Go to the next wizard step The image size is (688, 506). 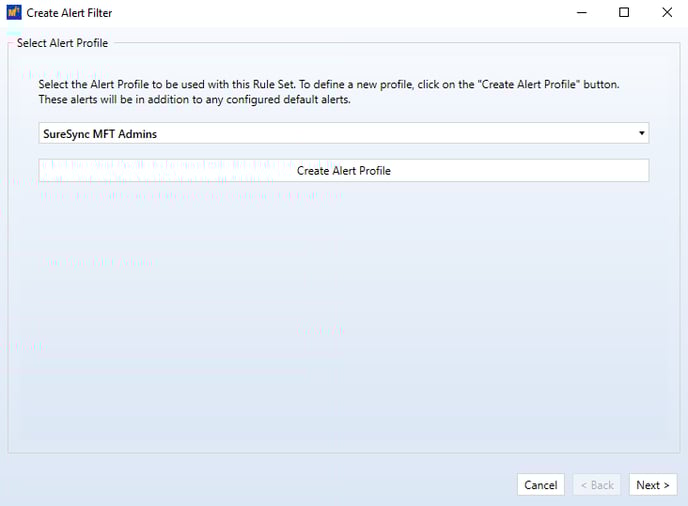coord(652,484)
